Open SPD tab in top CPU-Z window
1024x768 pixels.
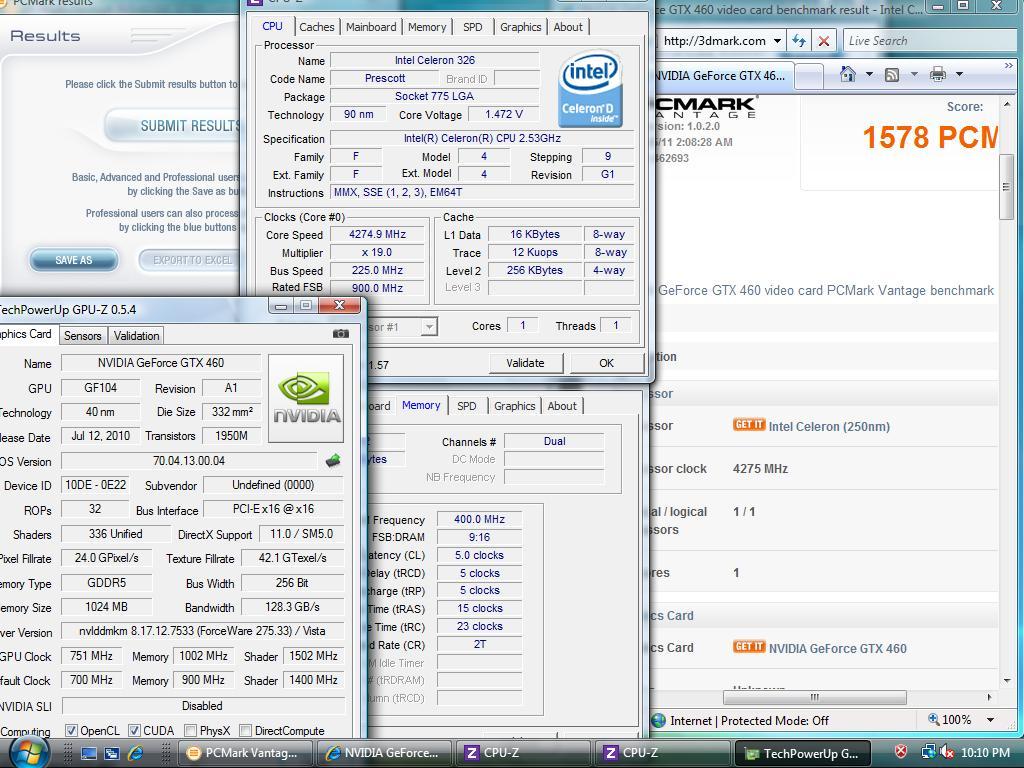473,27
